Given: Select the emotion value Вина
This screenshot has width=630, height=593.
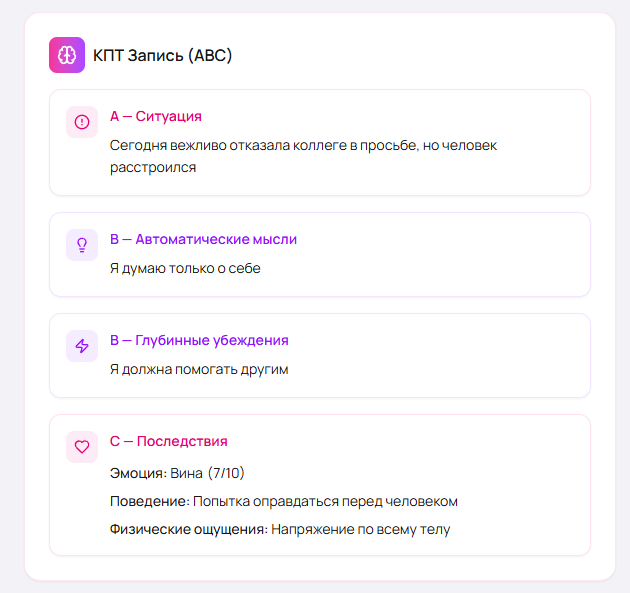Looking at the screenshot, I should pyautogui.click(x=188, y=473).
